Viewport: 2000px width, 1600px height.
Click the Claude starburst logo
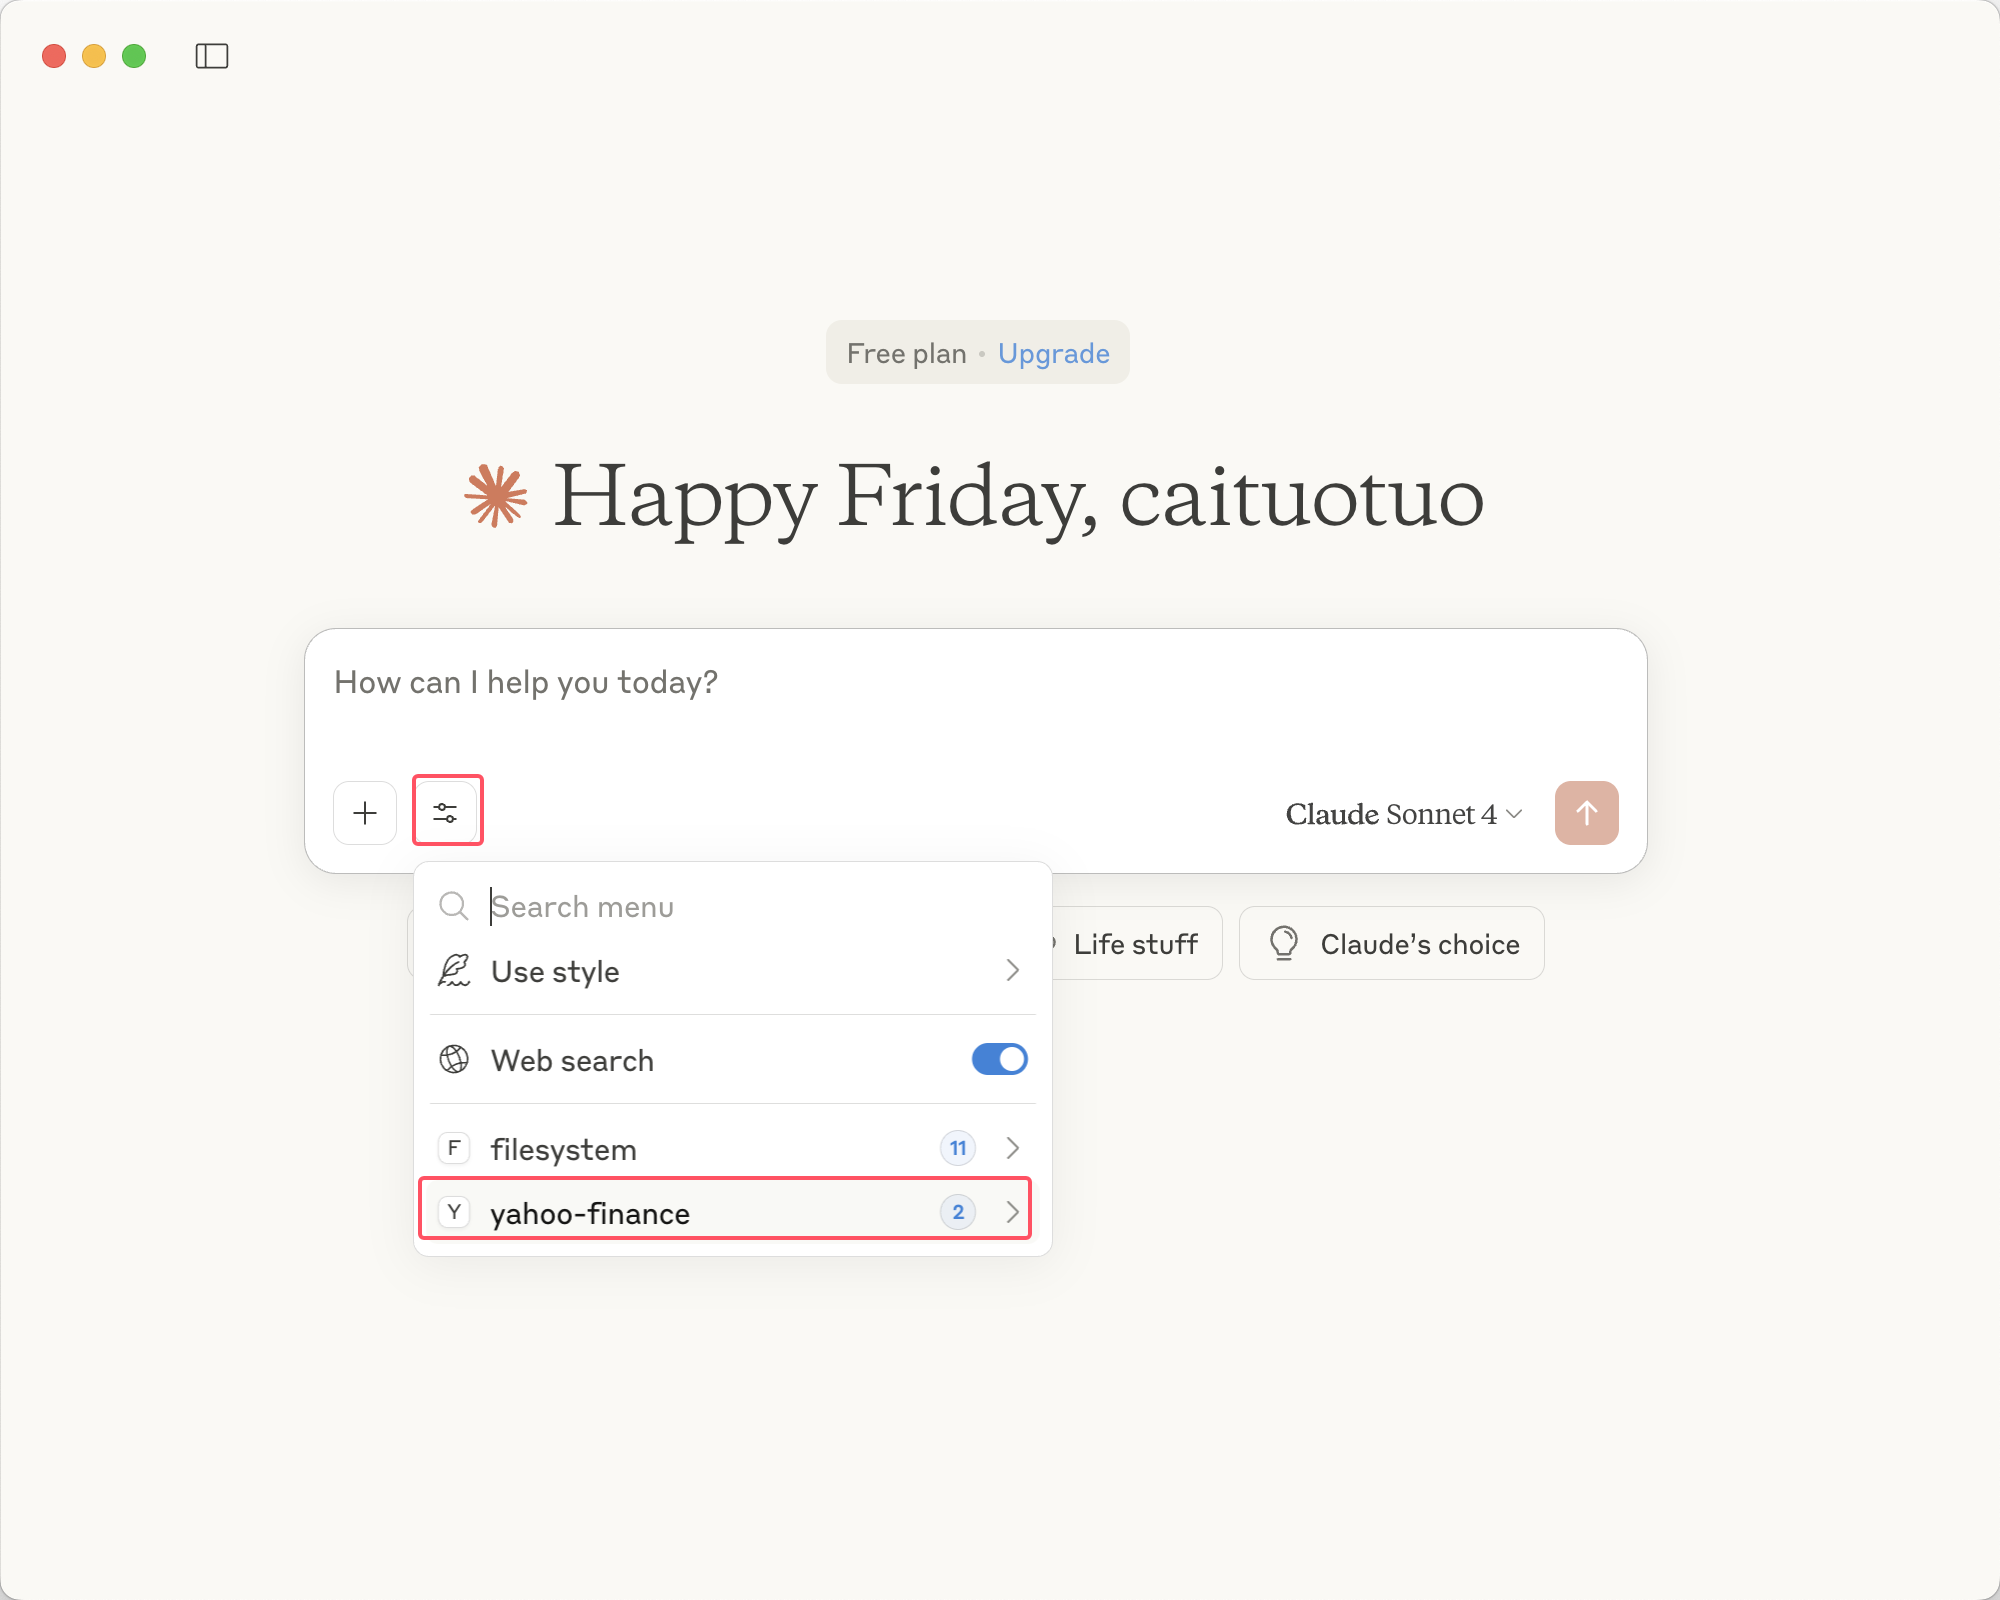click(x=496, y=496)
